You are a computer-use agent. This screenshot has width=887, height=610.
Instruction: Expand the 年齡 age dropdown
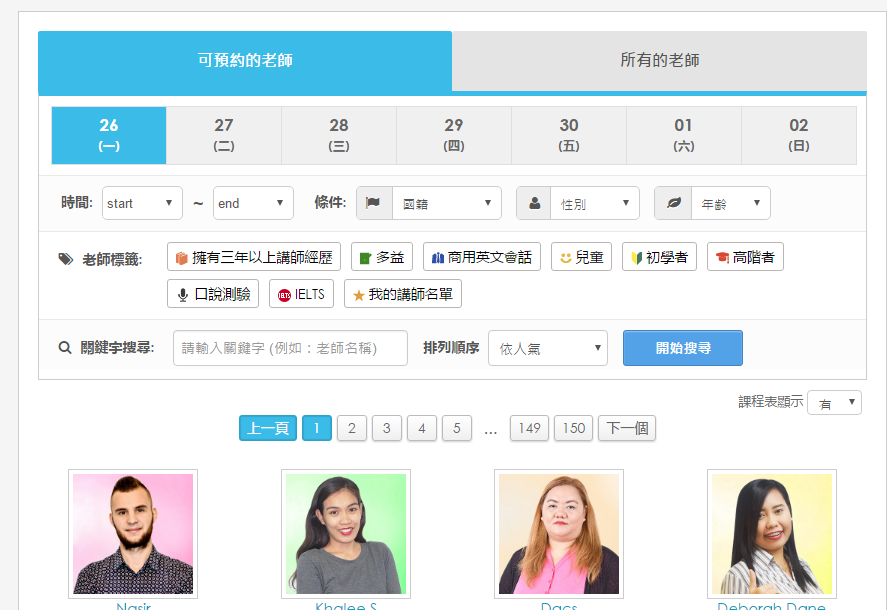tap(728, 203)
